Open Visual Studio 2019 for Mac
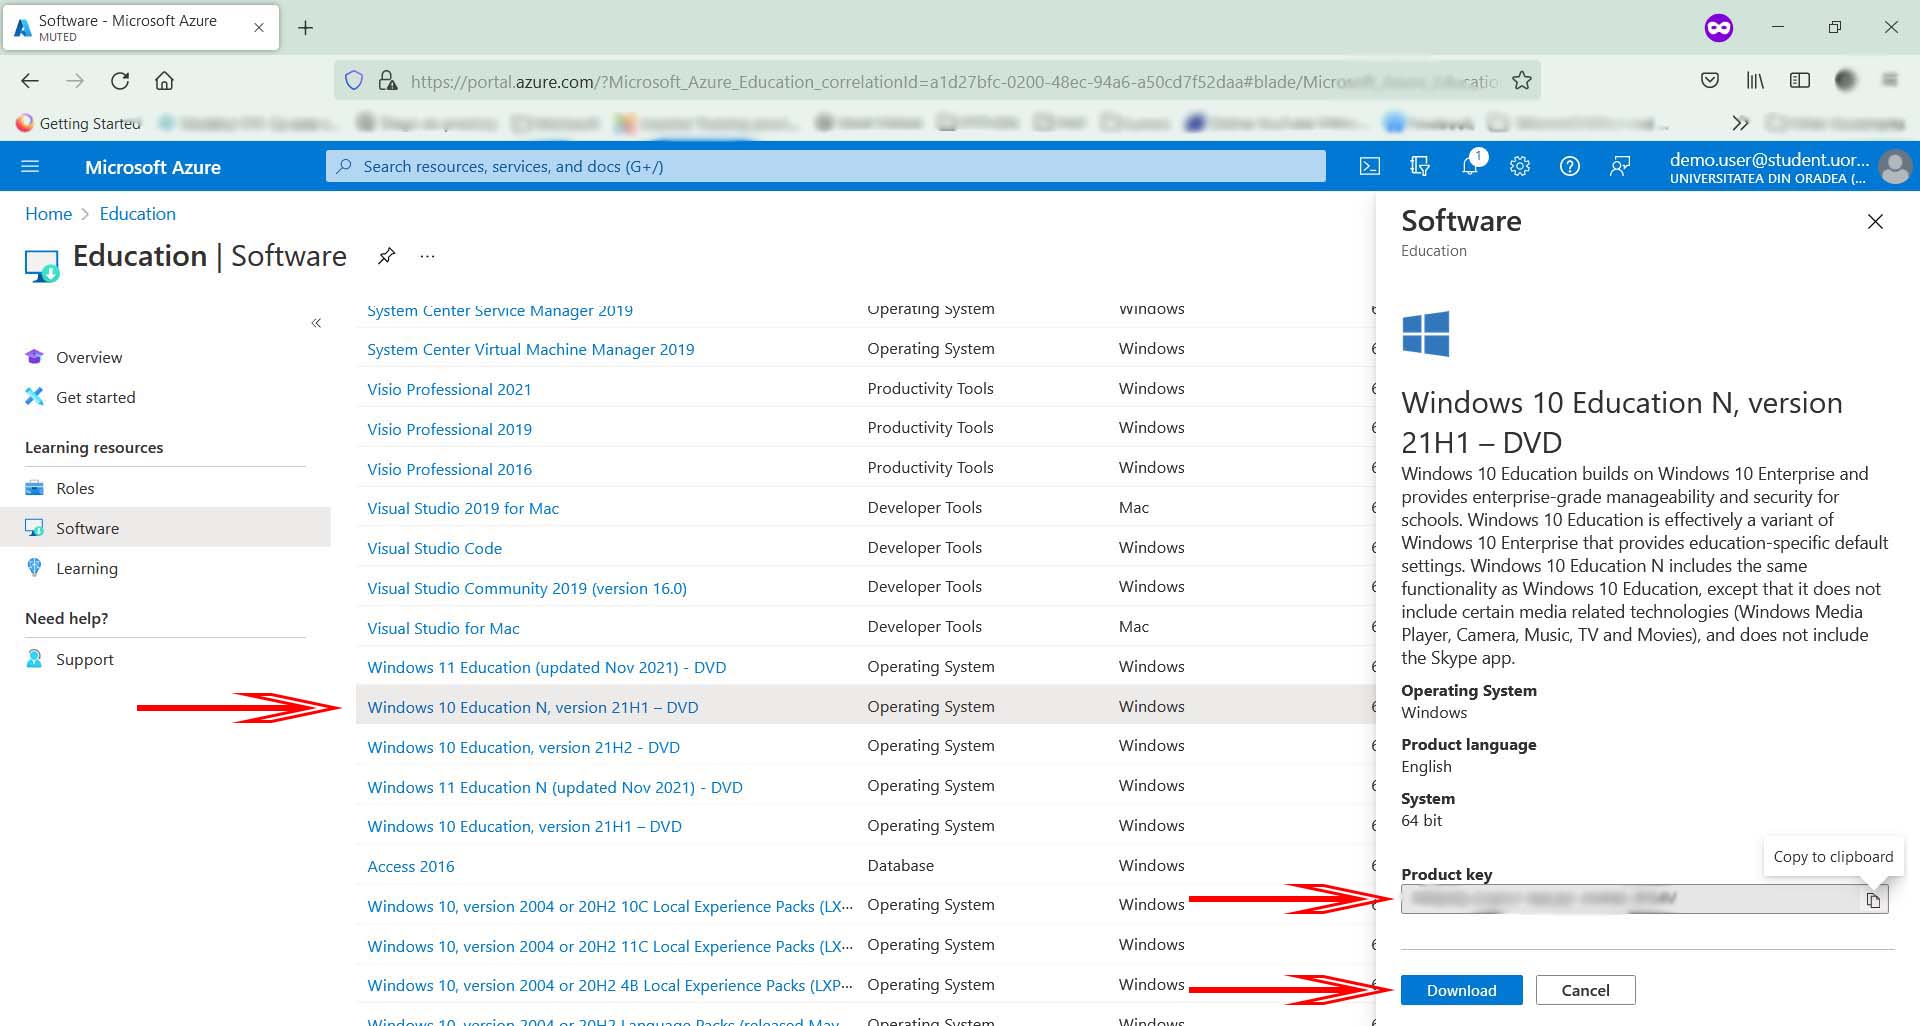Viewport: 1920px width, 1026px height. point(462,508)
